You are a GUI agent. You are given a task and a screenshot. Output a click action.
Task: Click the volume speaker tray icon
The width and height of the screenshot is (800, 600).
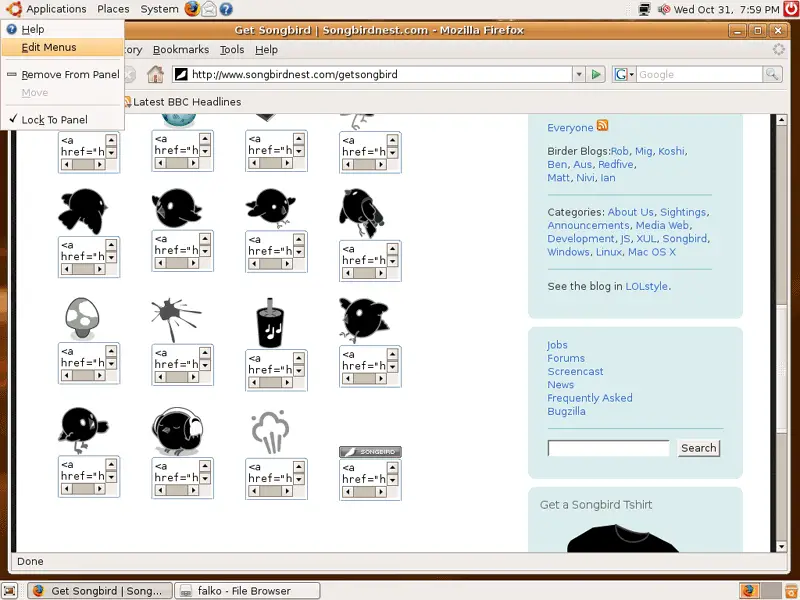(664, 9)
